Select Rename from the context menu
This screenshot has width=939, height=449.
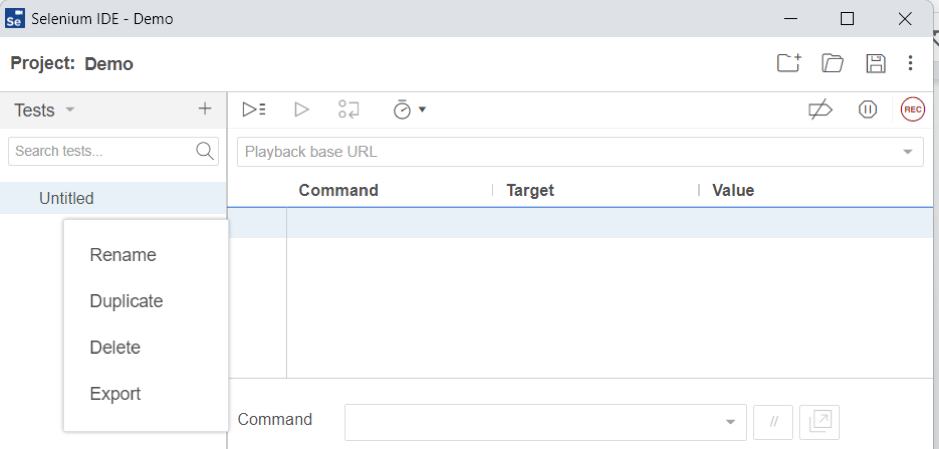(123, 255)
